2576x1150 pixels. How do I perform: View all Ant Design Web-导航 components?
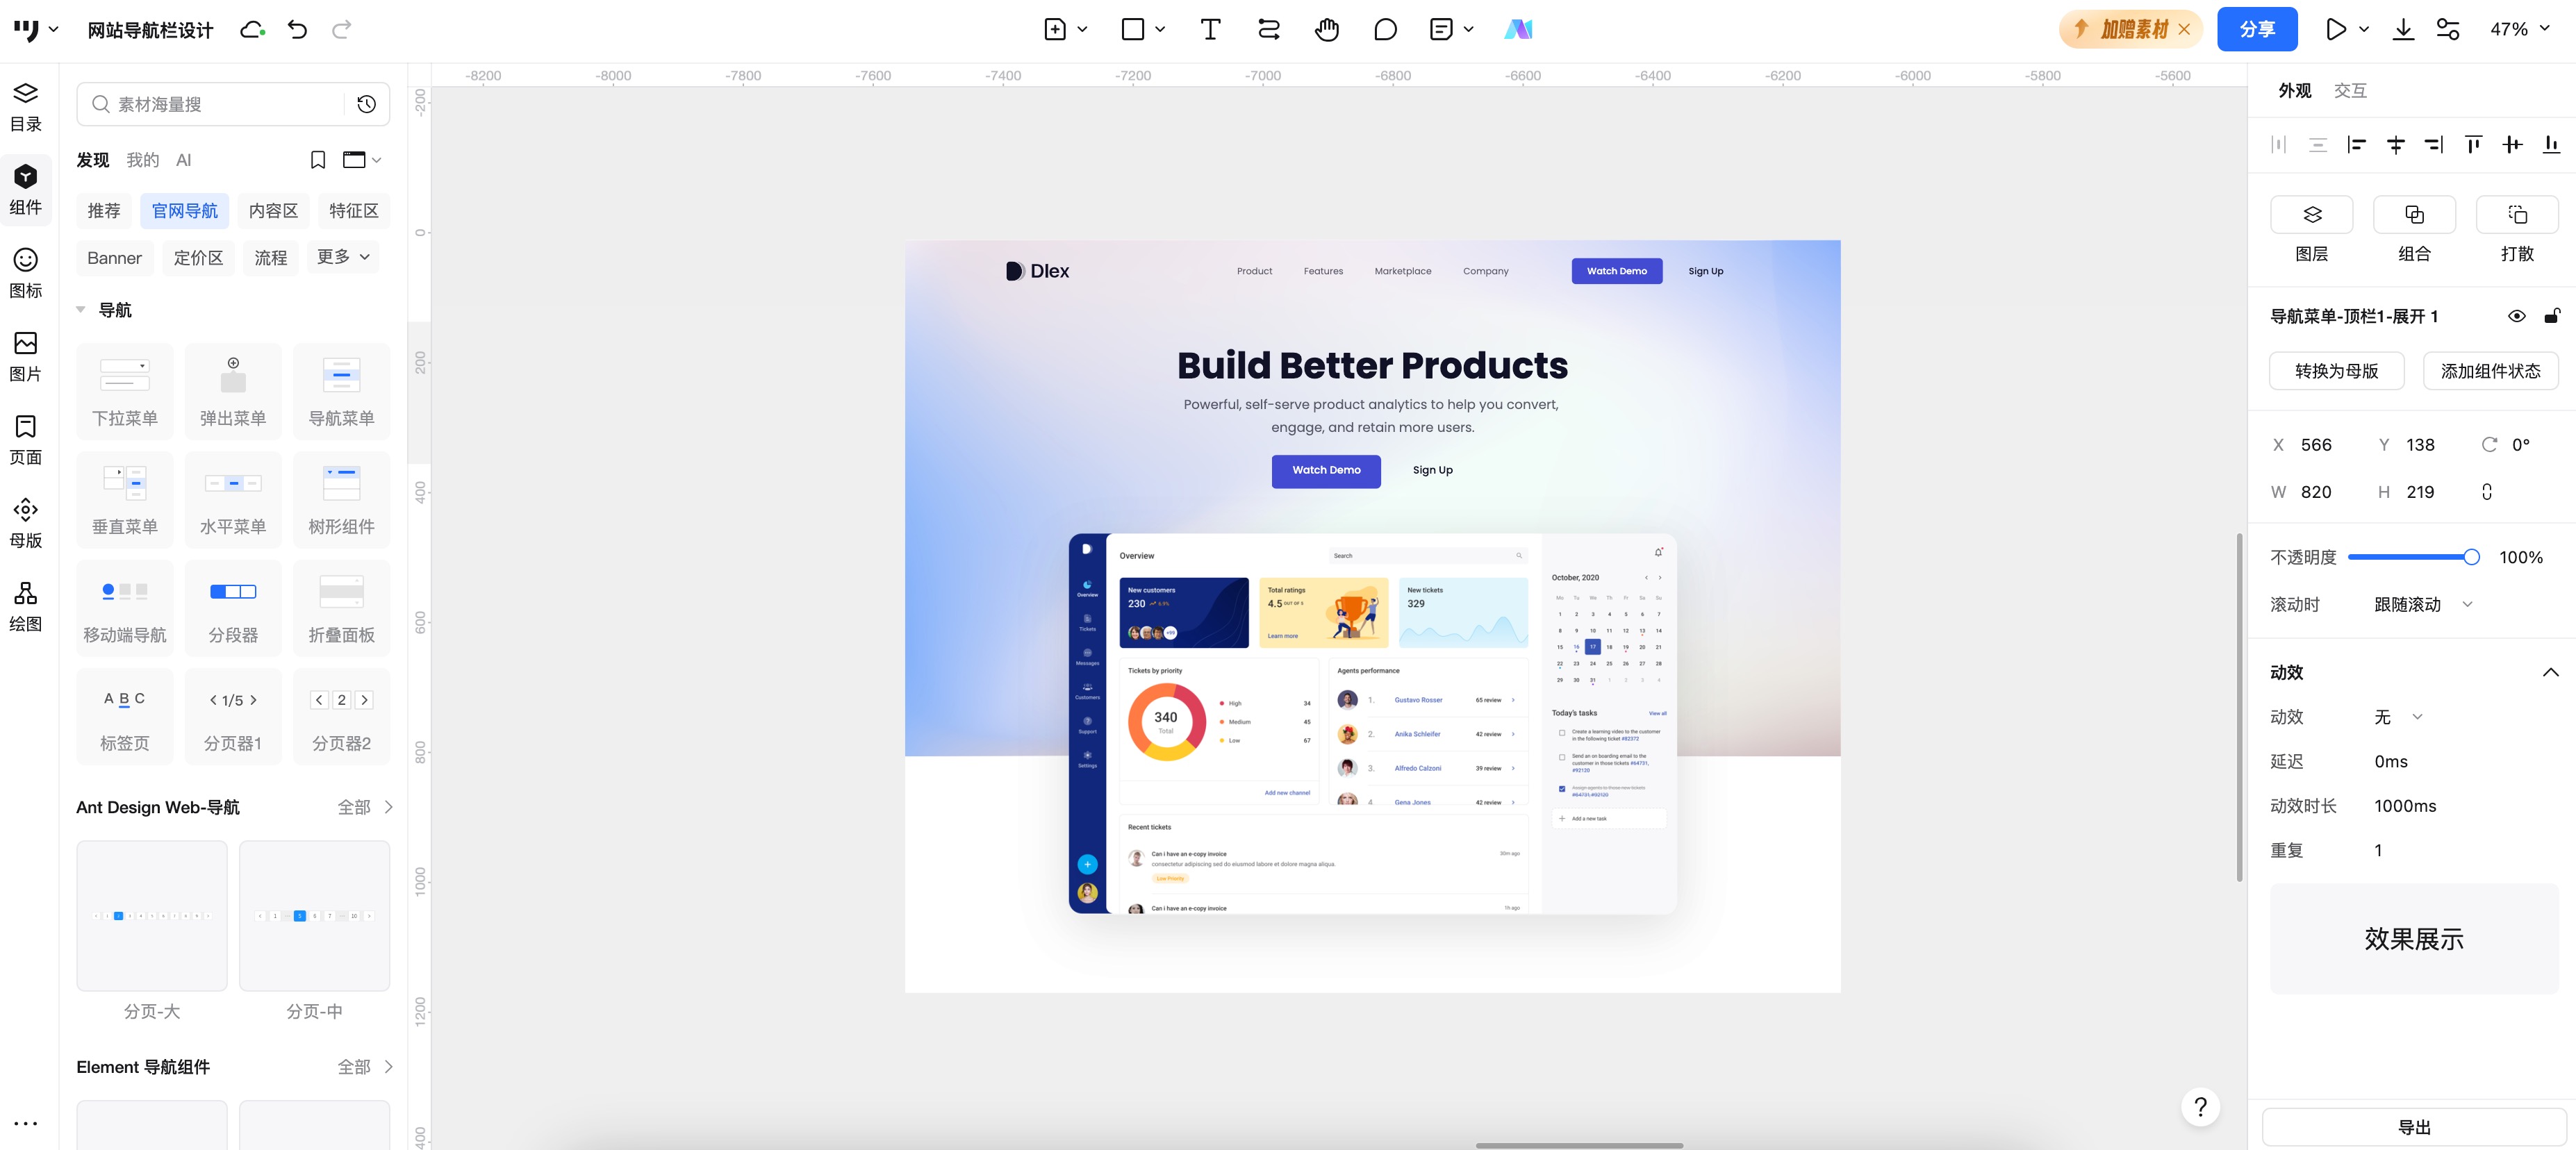[365, 807]
